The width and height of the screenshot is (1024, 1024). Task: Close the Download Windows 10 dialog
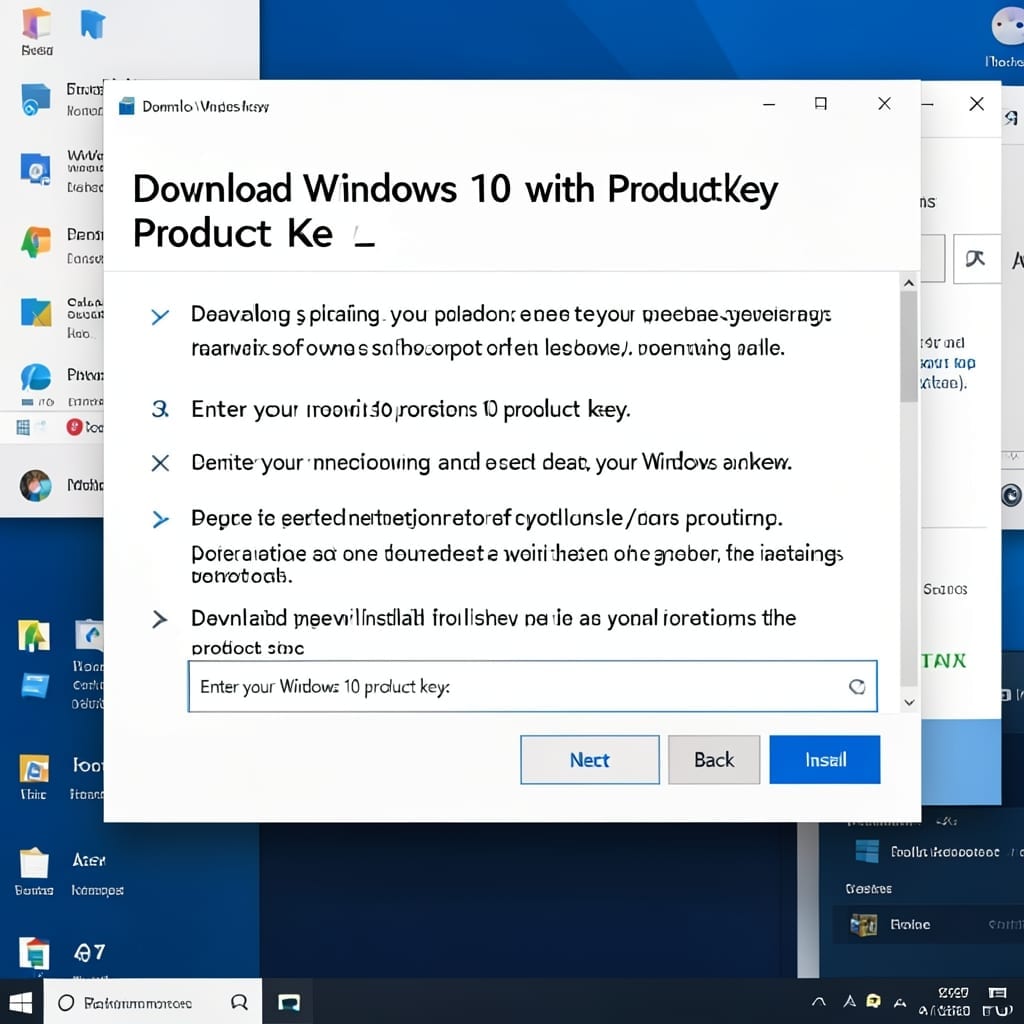coord(884,104)
